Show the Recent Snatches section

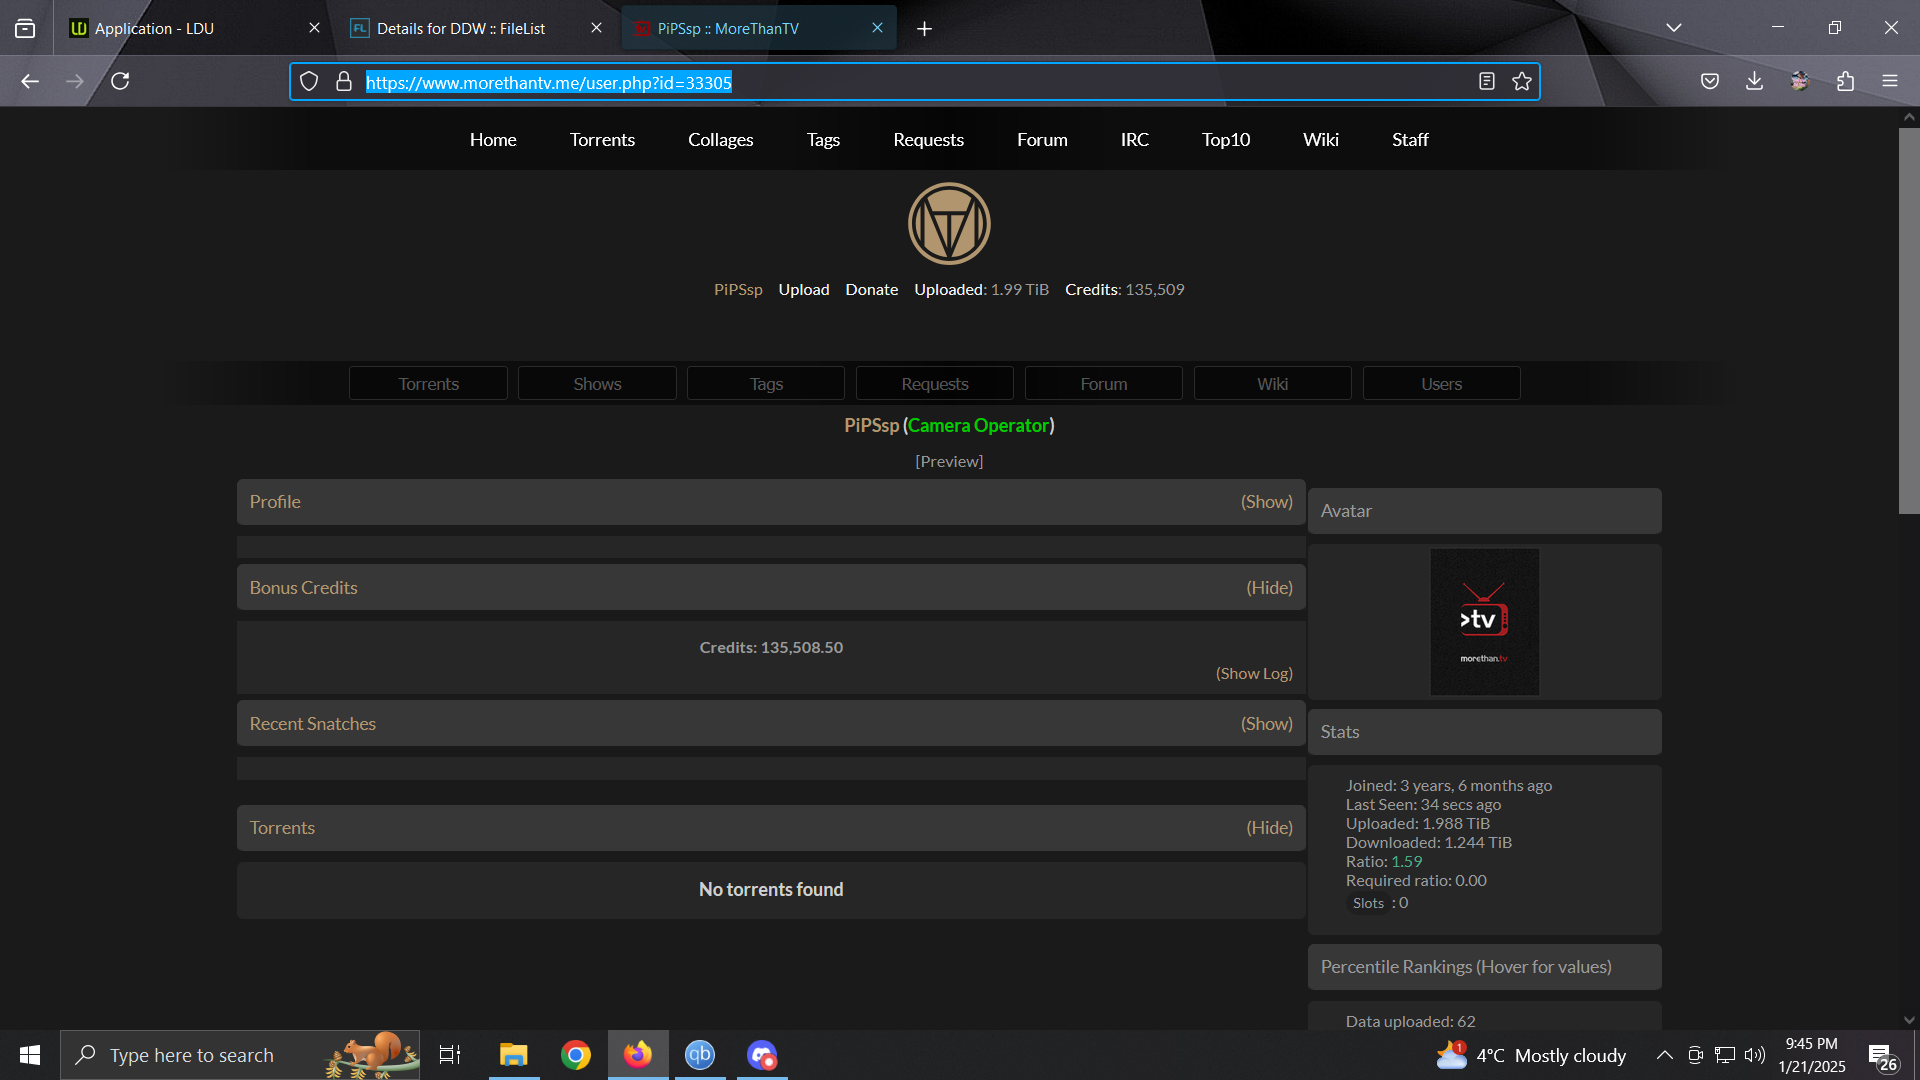[x=1266, y=724]
